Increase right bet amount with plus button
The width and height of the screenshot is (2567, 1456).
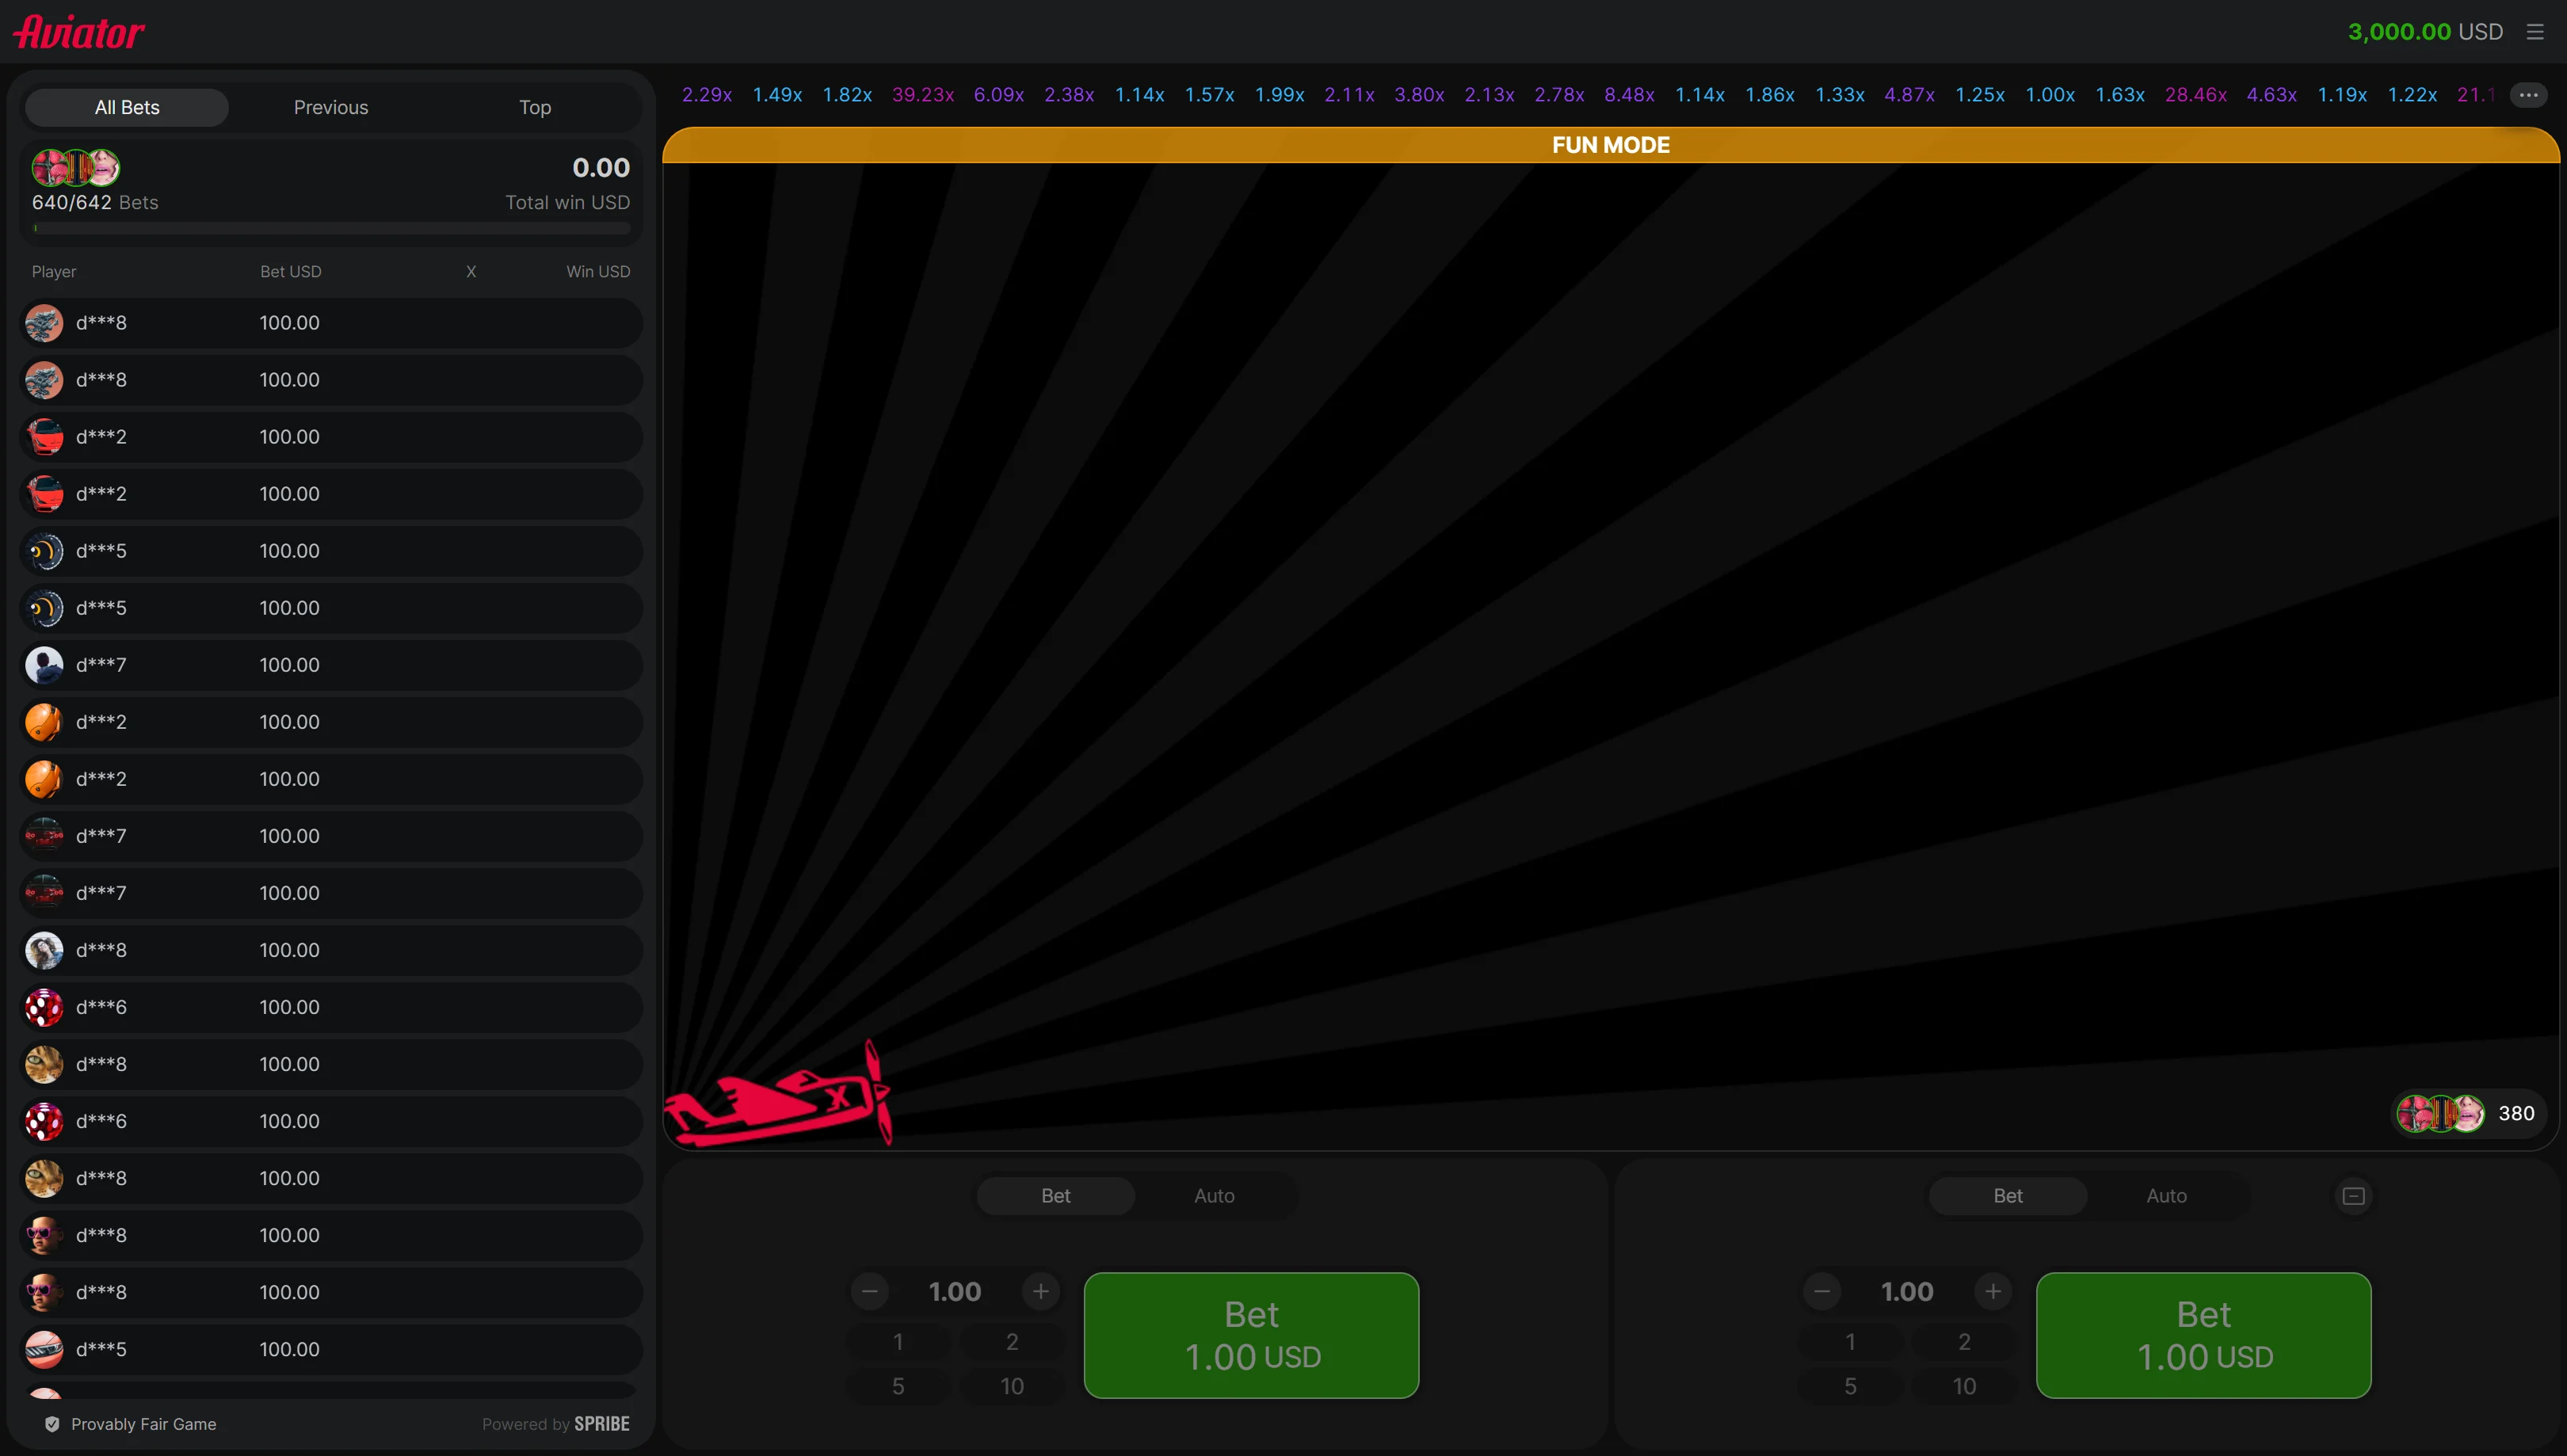(x=1992, y=1292)
